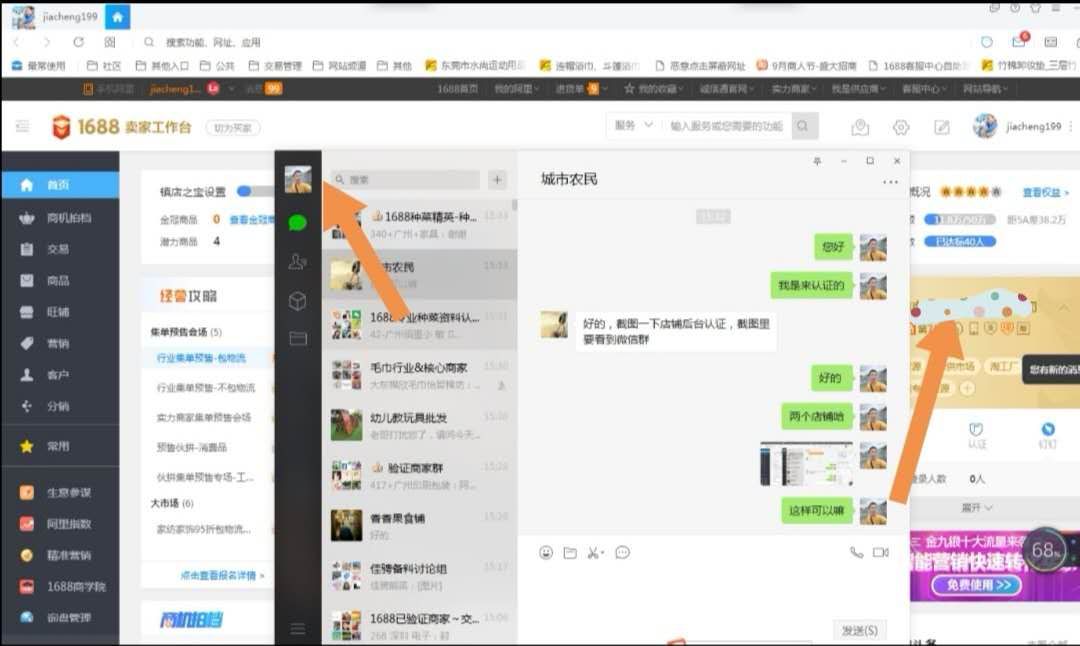Click 1688首页 in top nav bar

(x=458, y=89)
